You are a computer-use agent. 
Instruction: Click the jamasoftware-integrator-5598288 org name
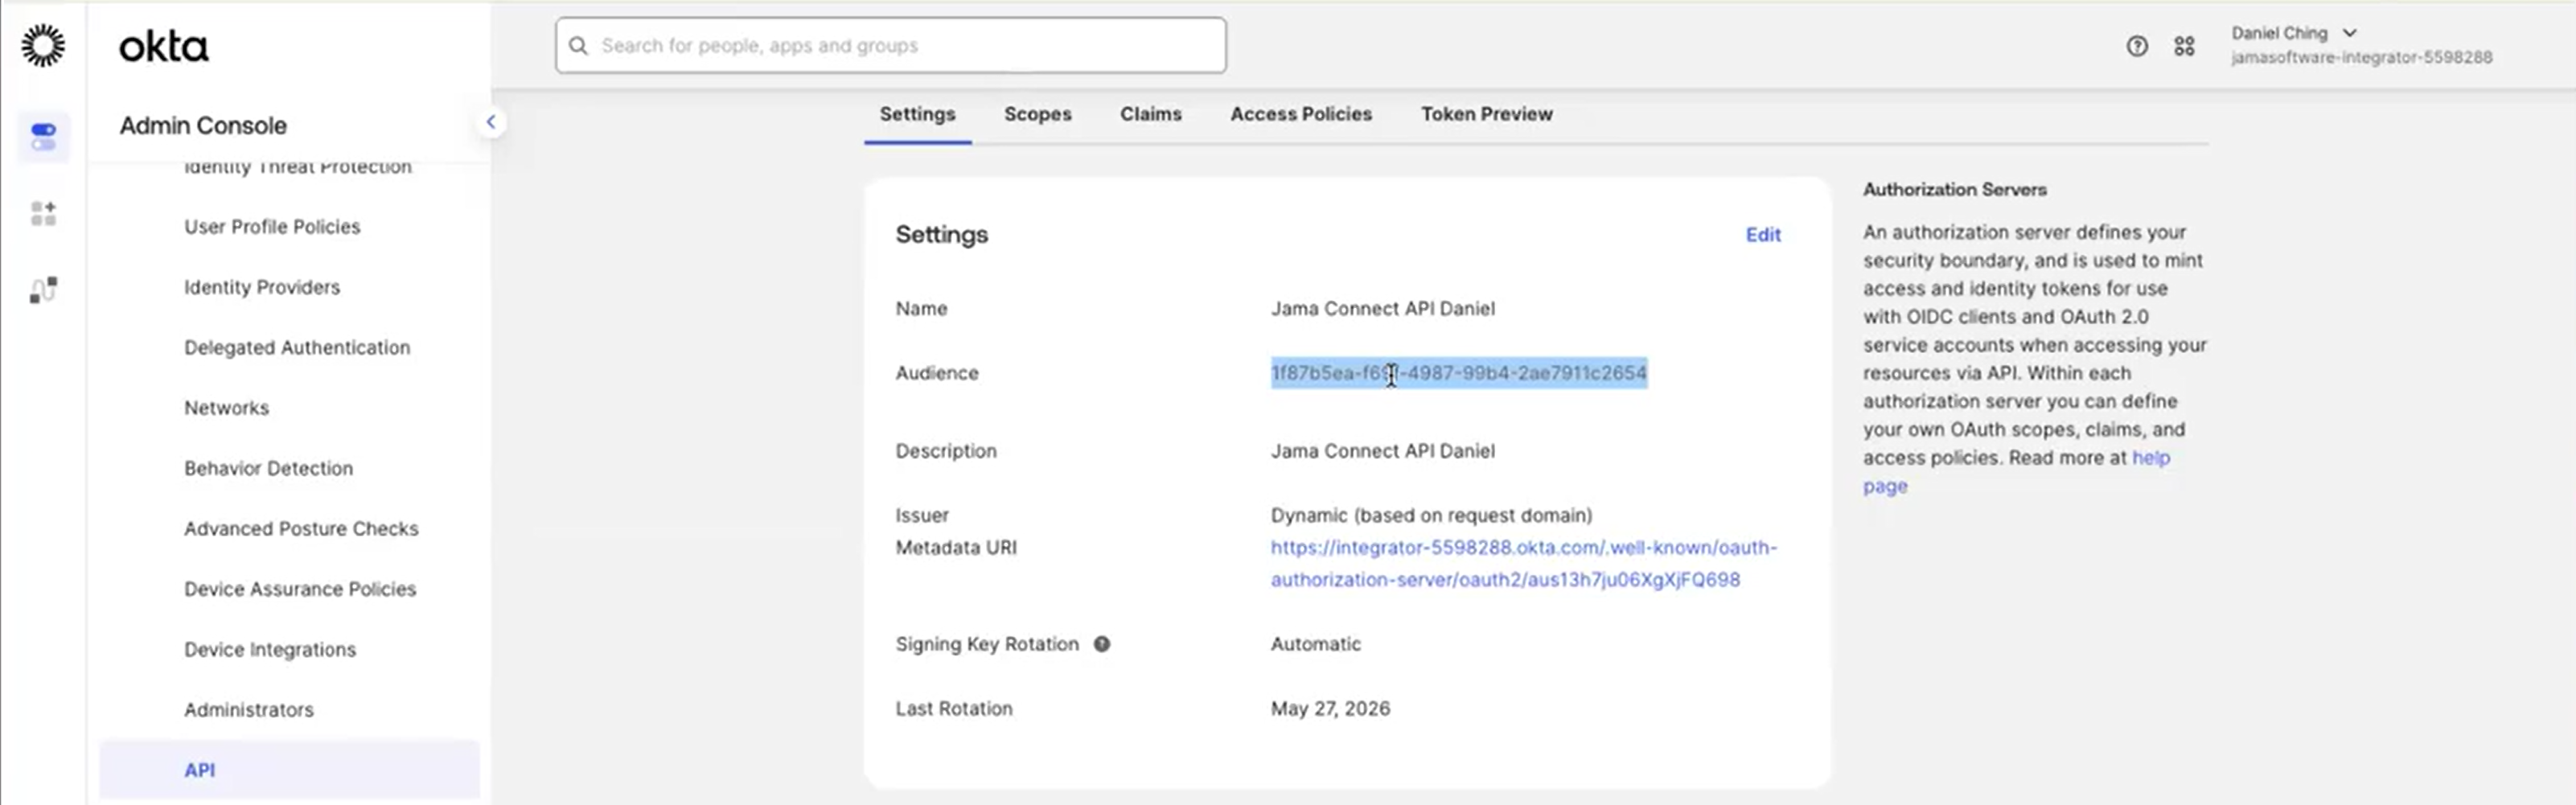click(x=2361, y=58)
